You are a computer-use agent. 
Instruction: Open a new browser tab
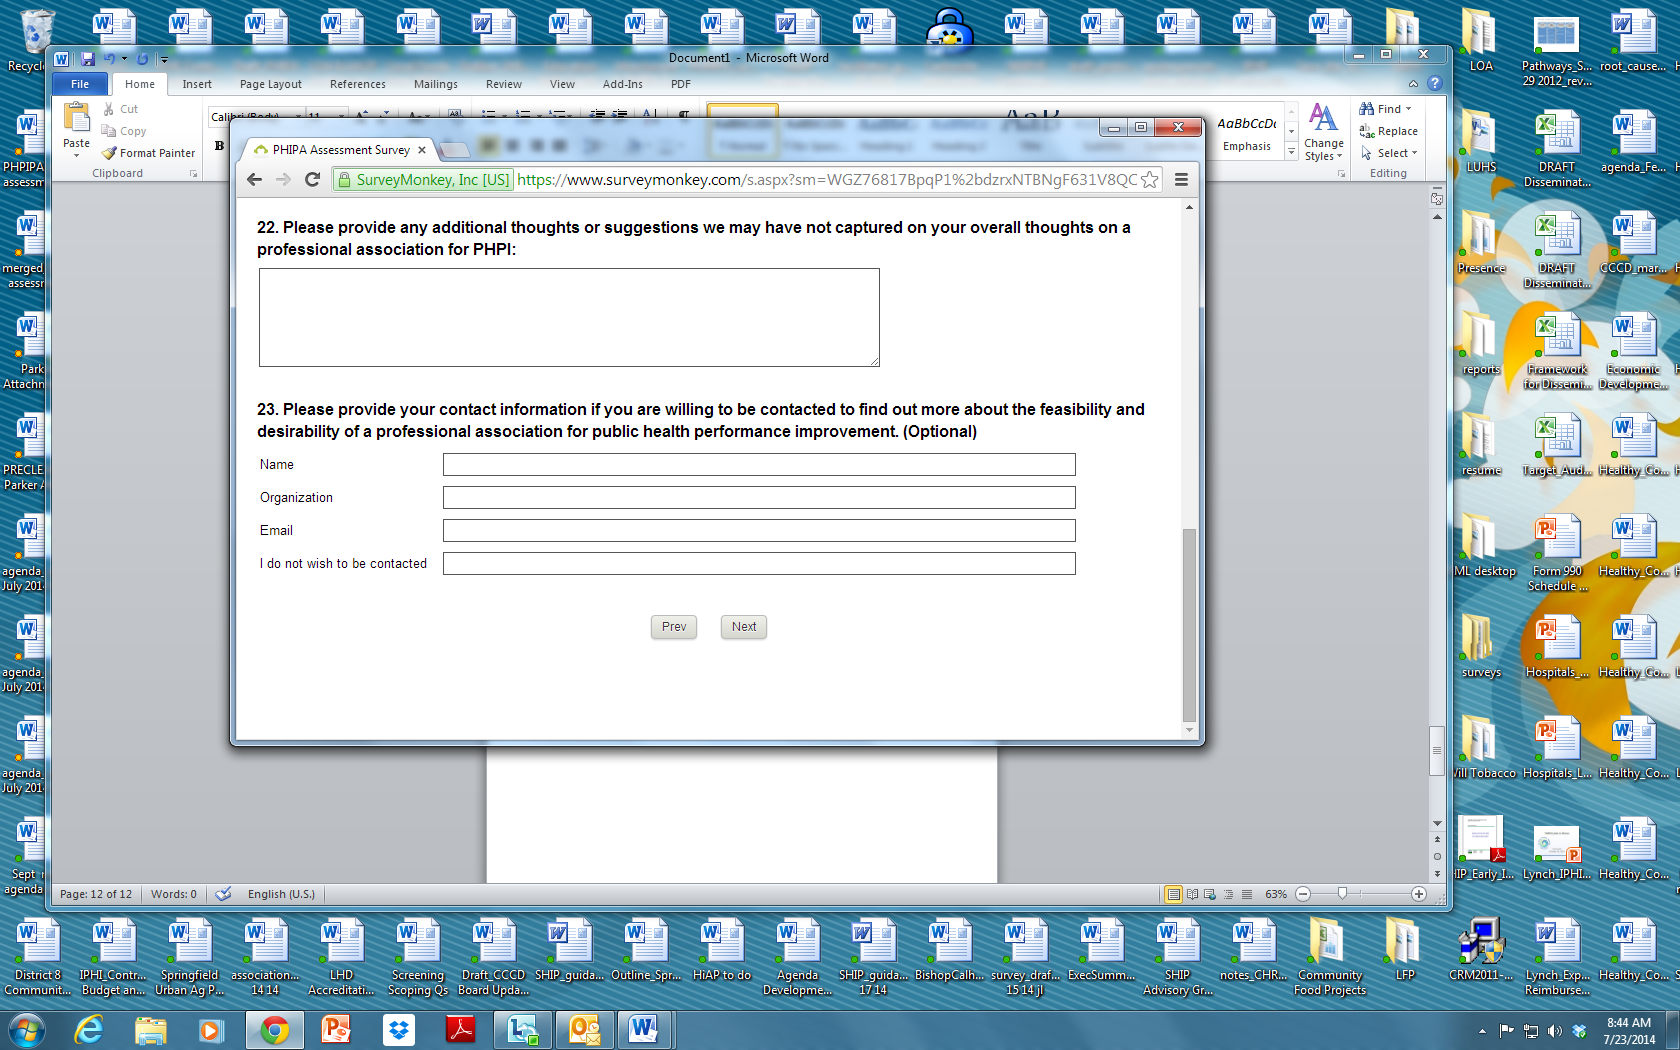click(x=454, y=150)
